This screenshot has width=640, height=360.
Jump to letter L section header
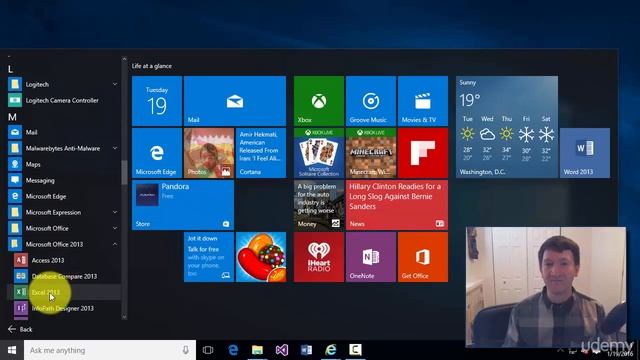pos(11,69)
